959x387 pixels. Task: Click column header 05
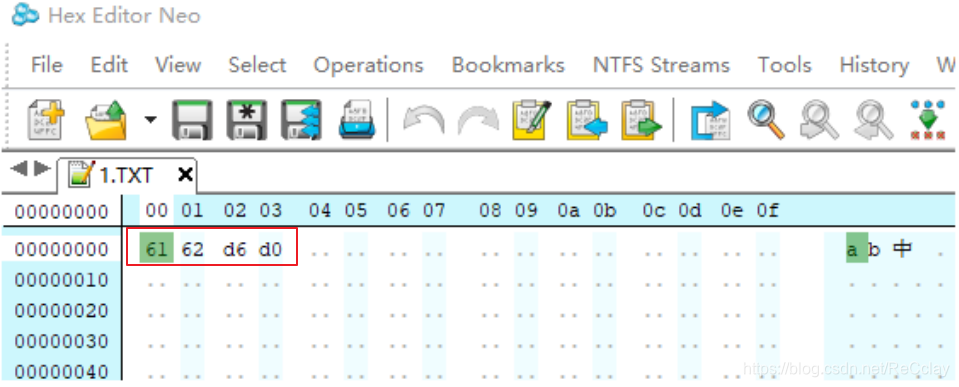point(355,212)
